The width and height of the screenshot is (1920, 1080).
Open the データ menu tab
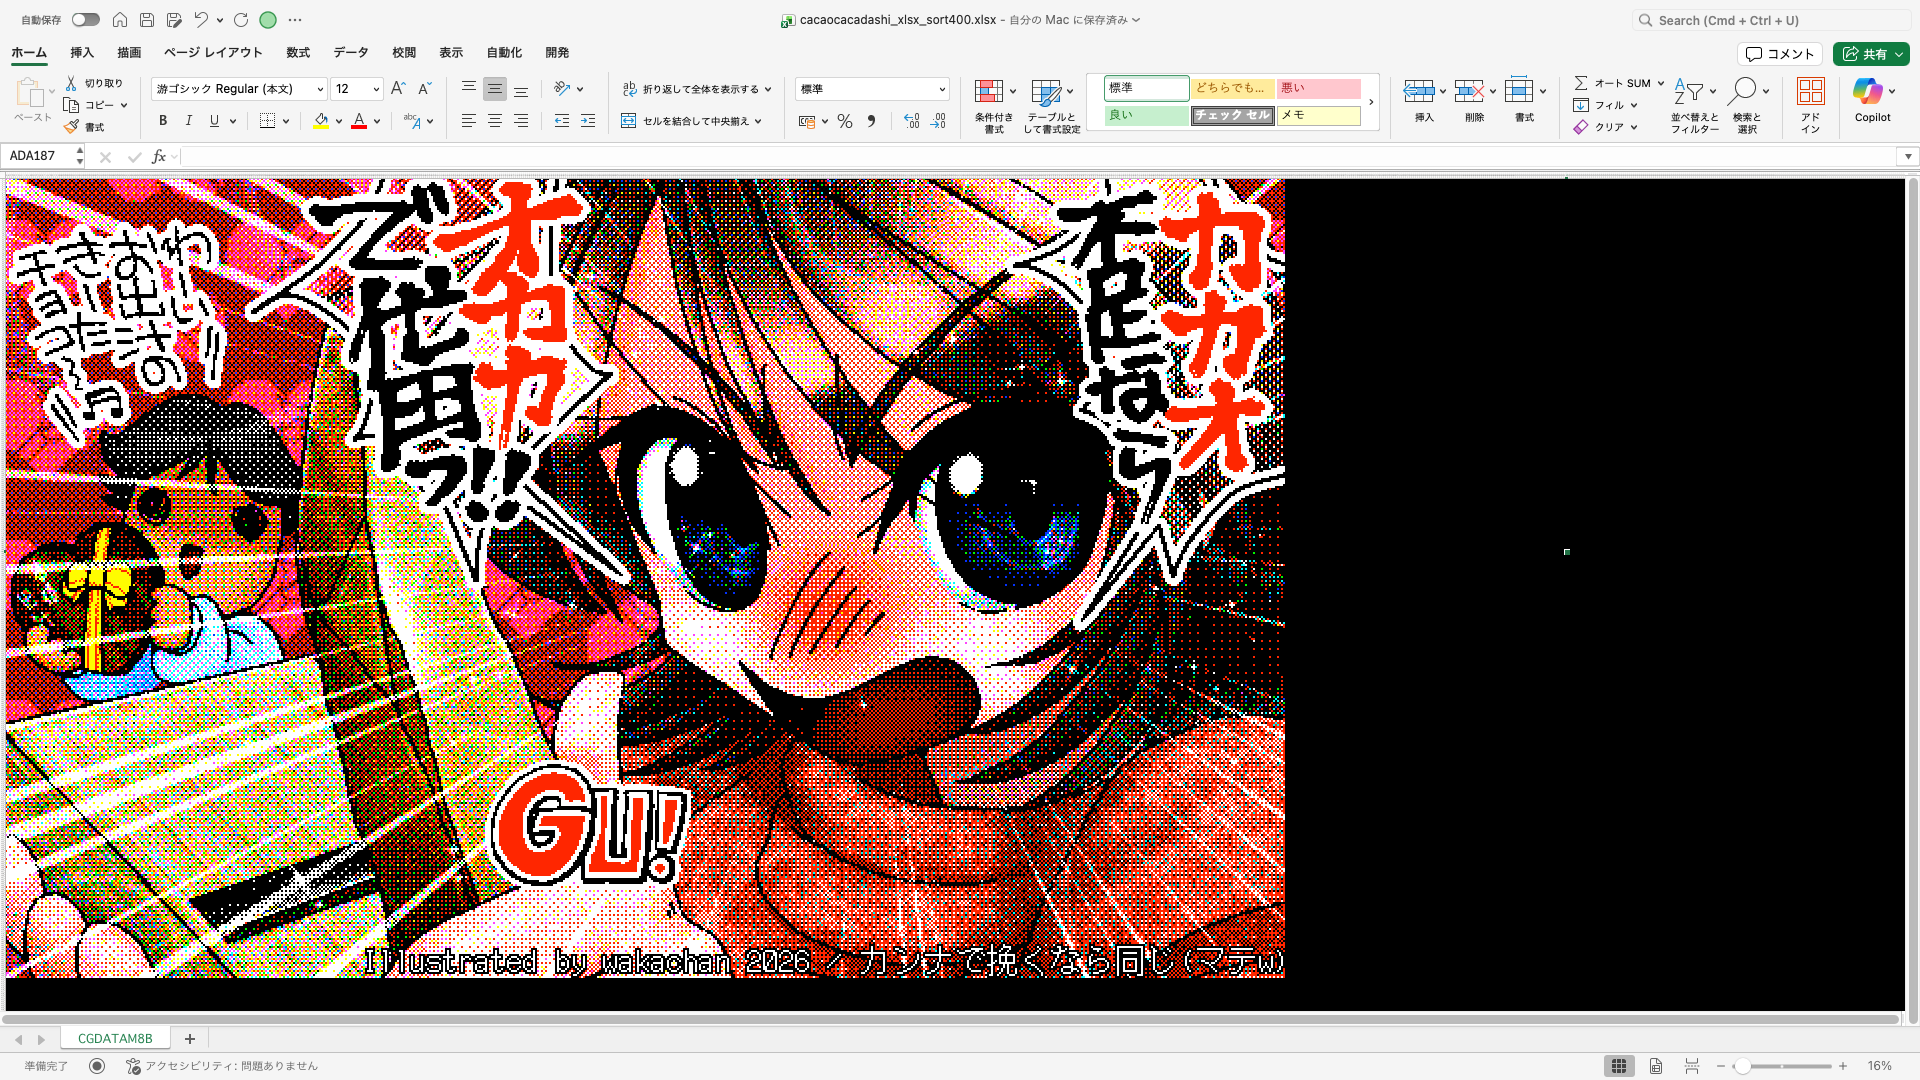tap(349, 52)
